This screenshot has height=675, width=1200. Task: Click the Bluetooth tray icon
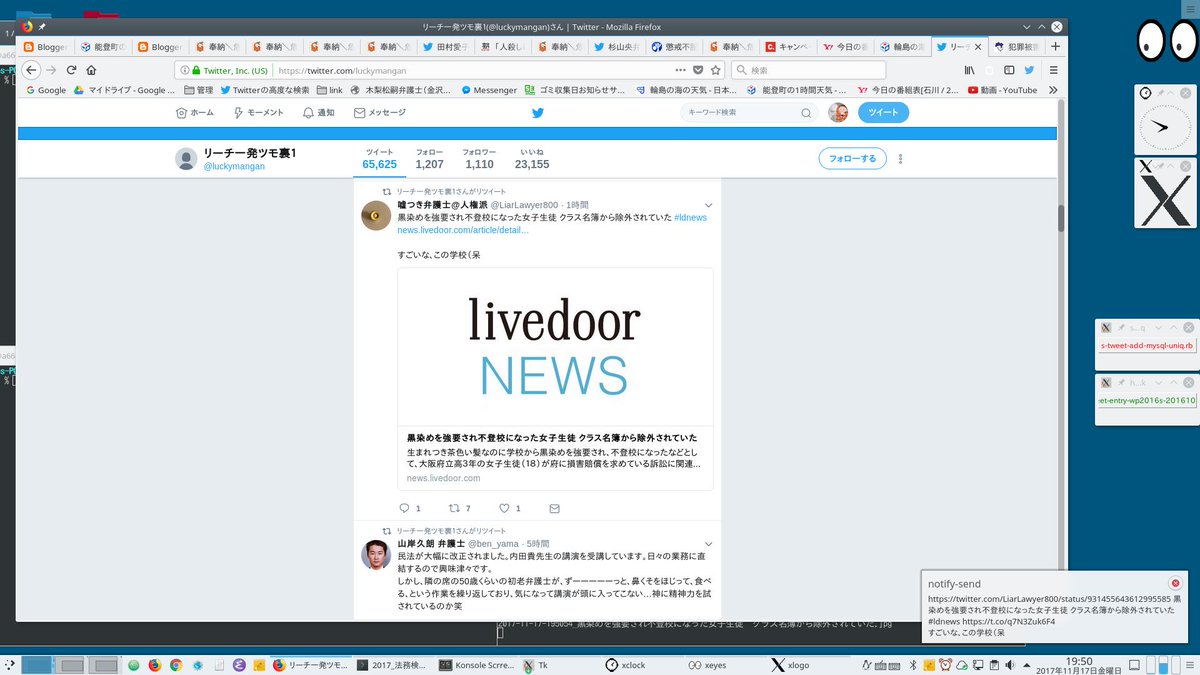[x=911, y=664]
